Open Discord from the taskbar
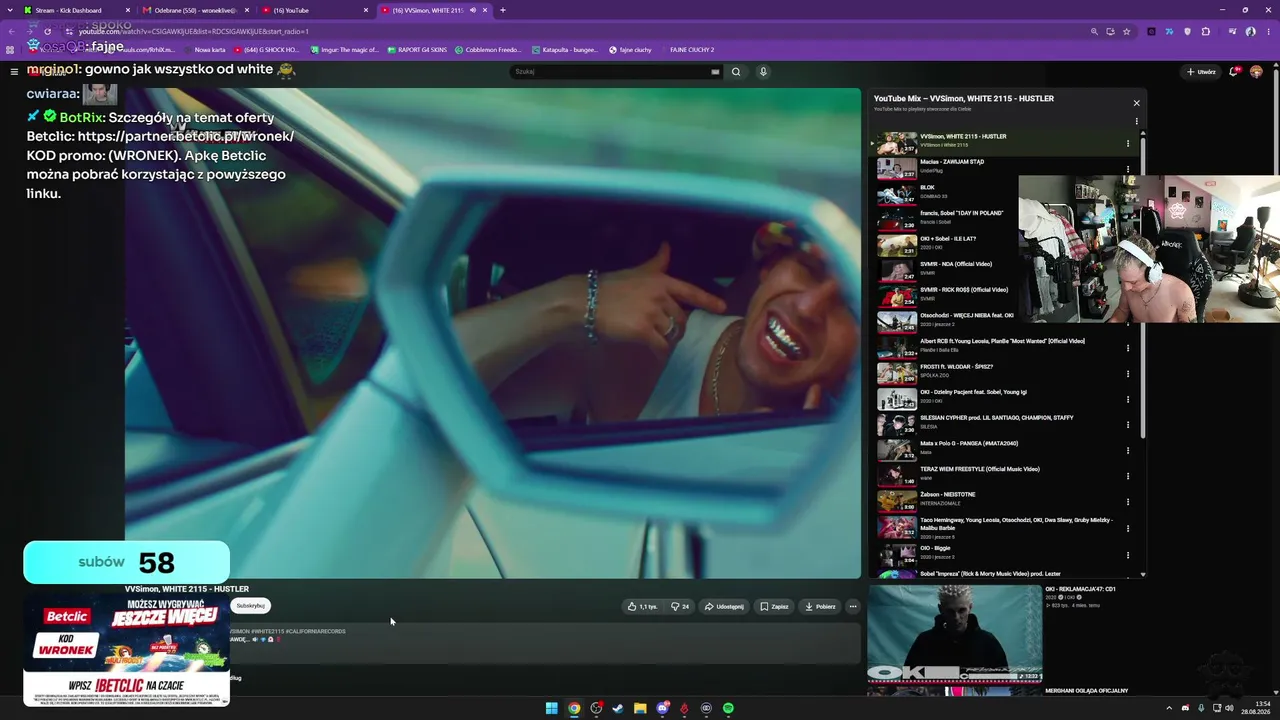 662,708
